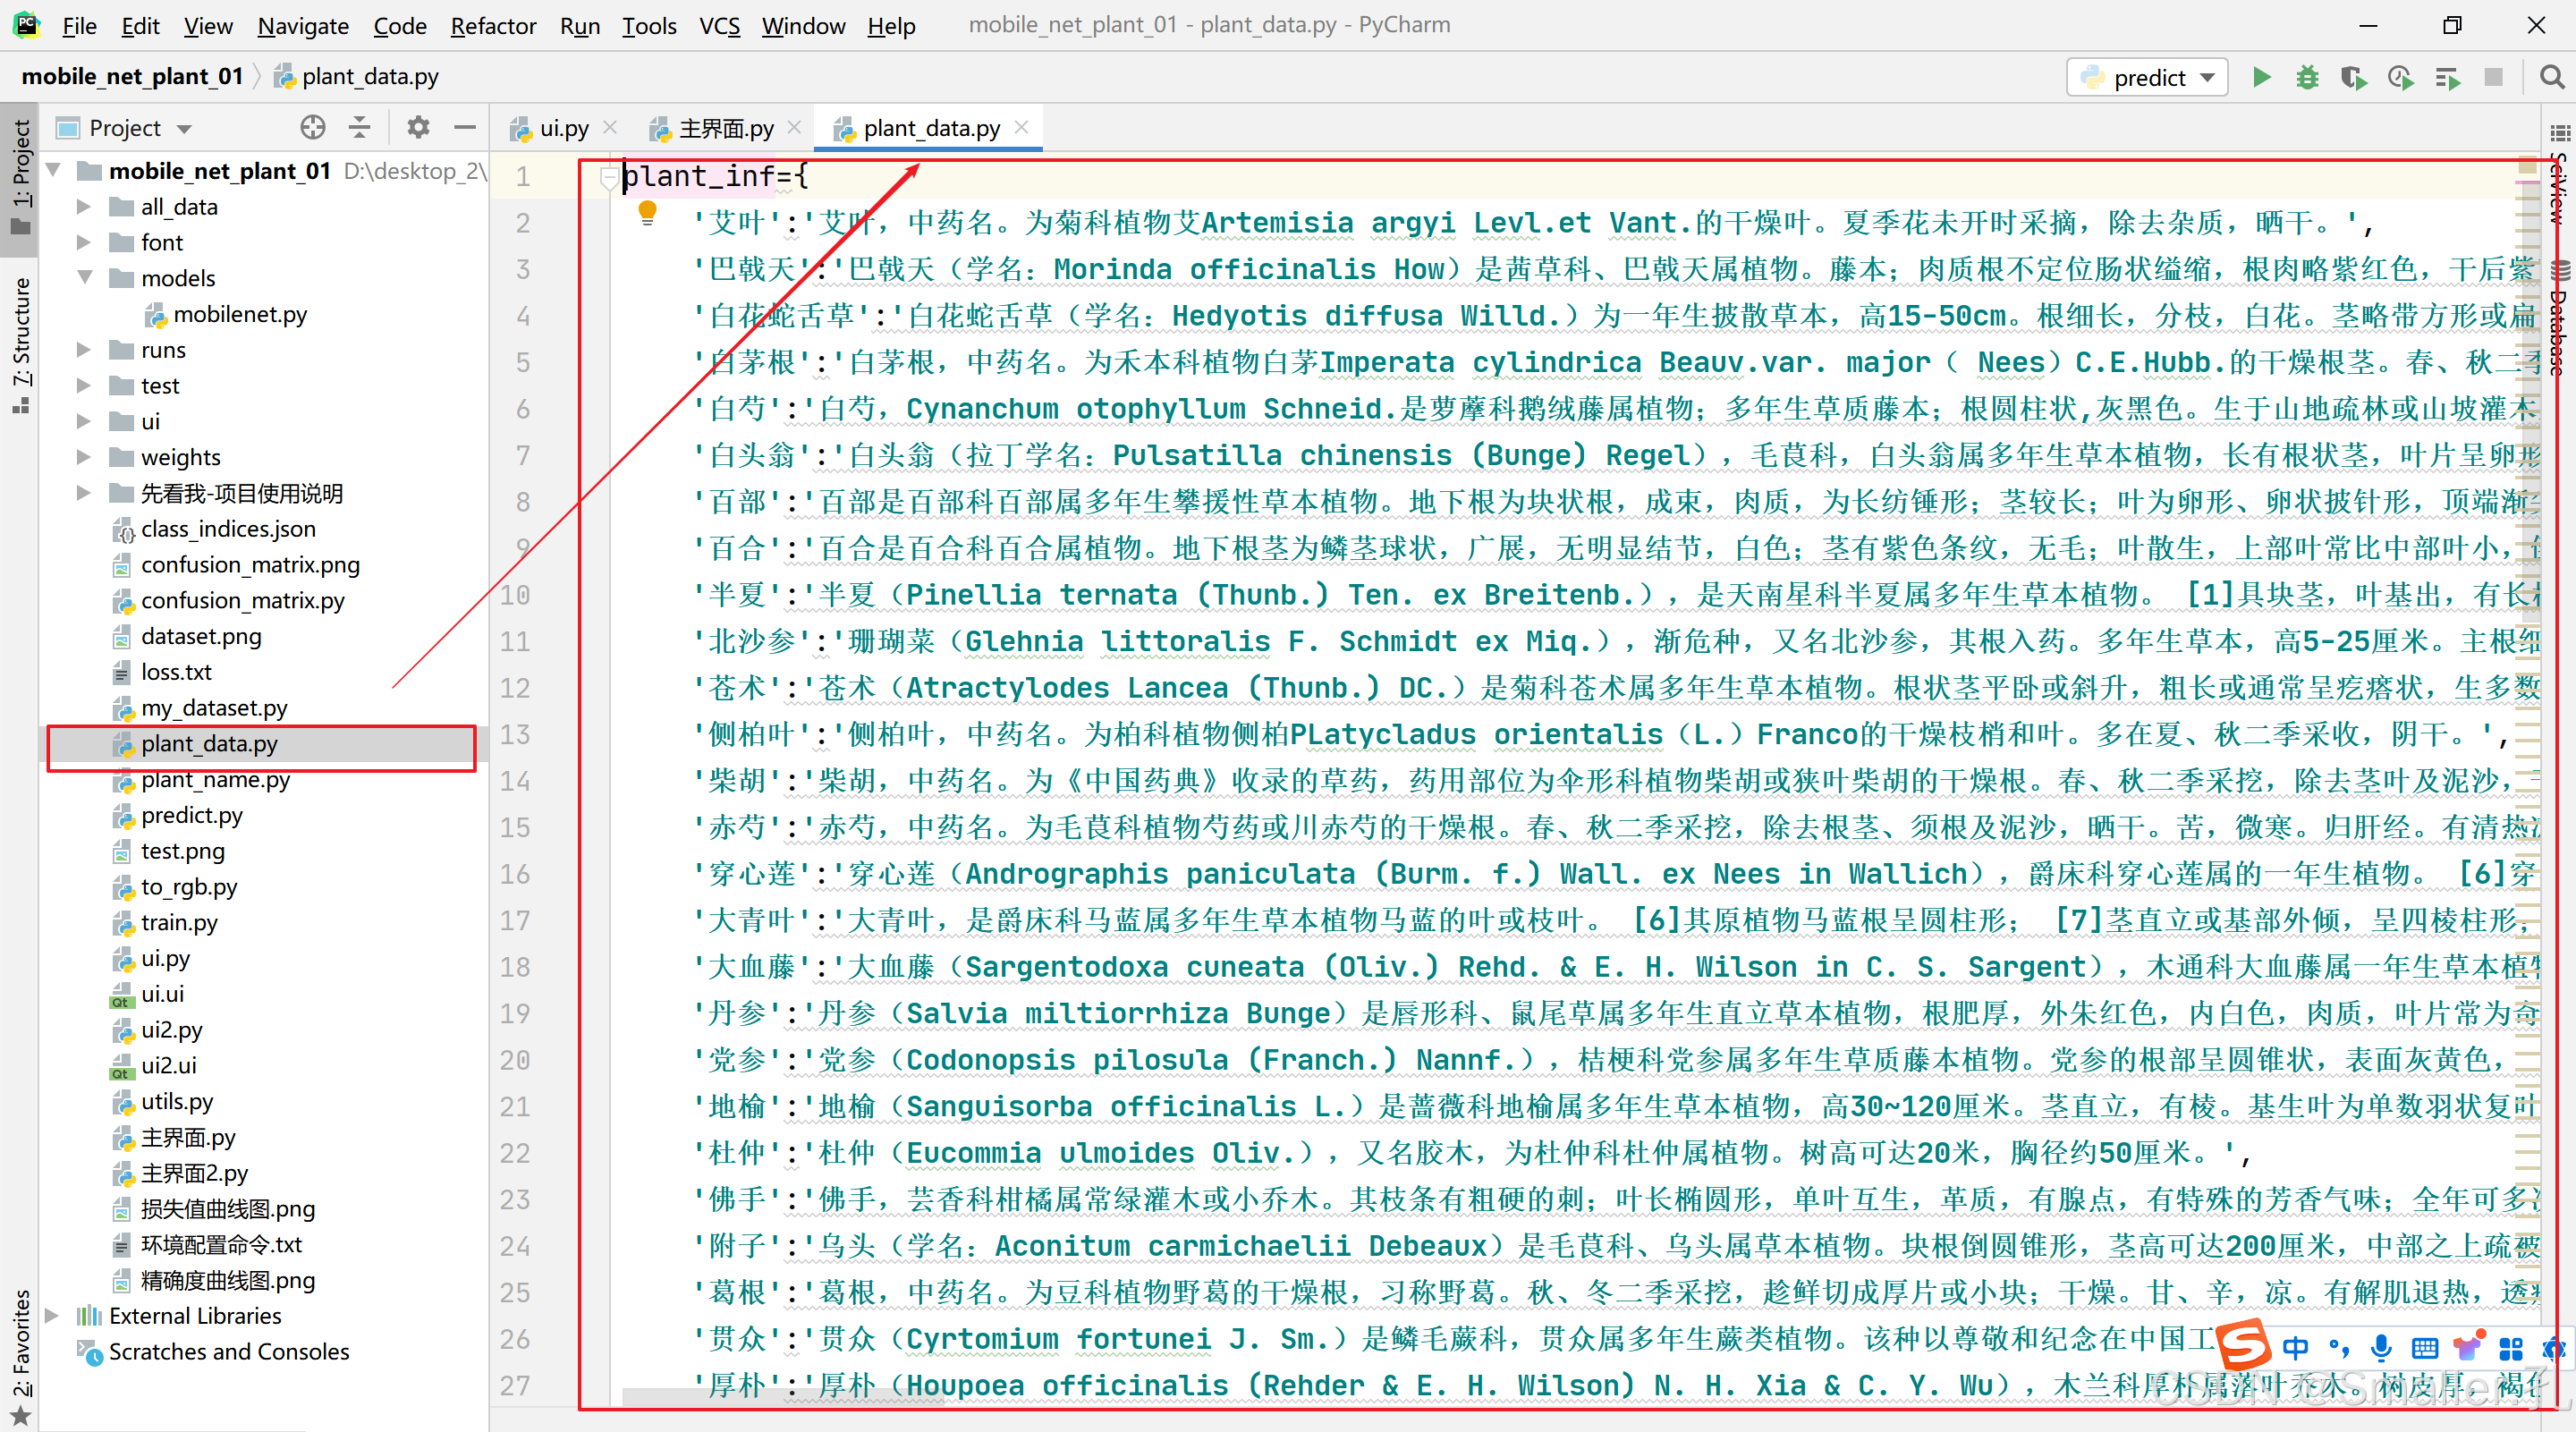This screenshot has height=1432, width=2576.
Task: Open the Help menu
Action: (x=891, y=26)
